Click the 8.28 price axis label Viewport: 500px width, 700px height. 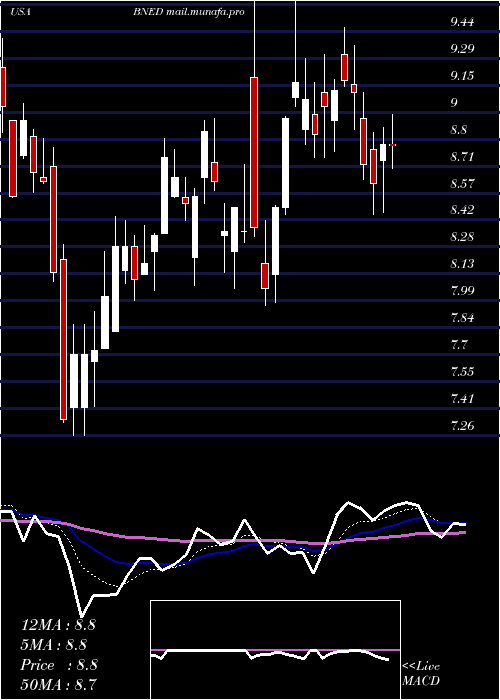pos(462,237)
